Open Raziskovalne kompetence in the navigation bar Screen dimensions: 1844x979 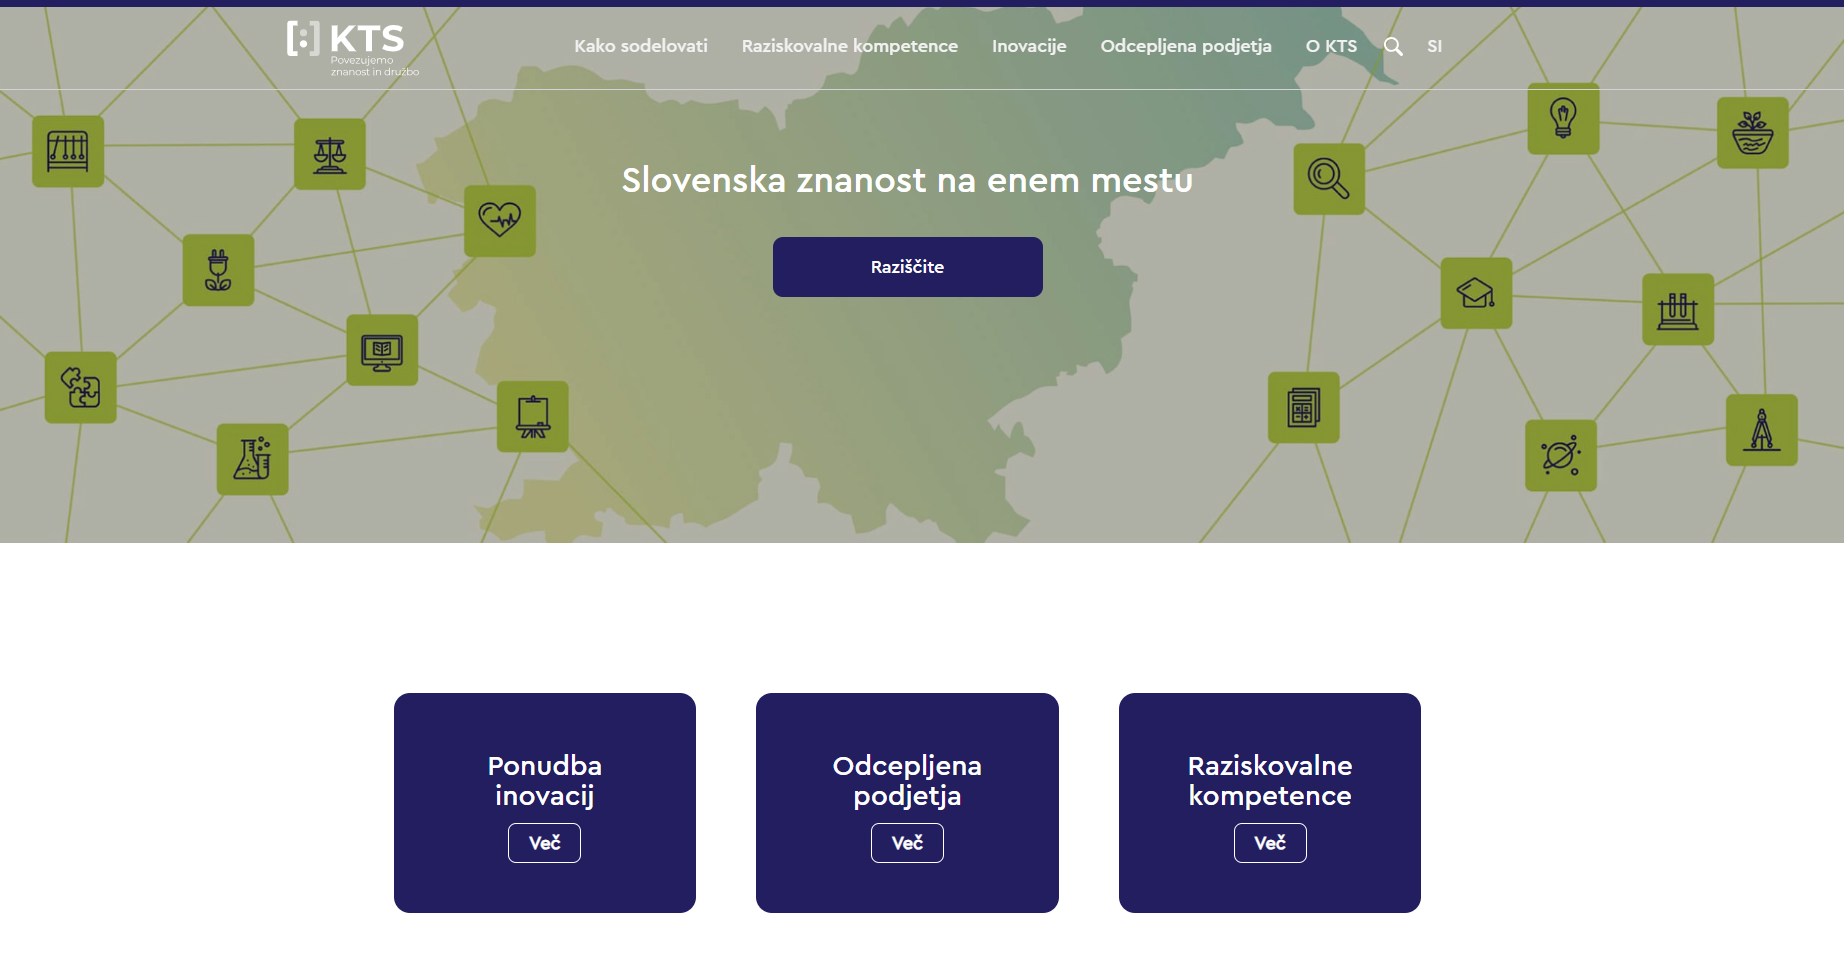[849, 46]
